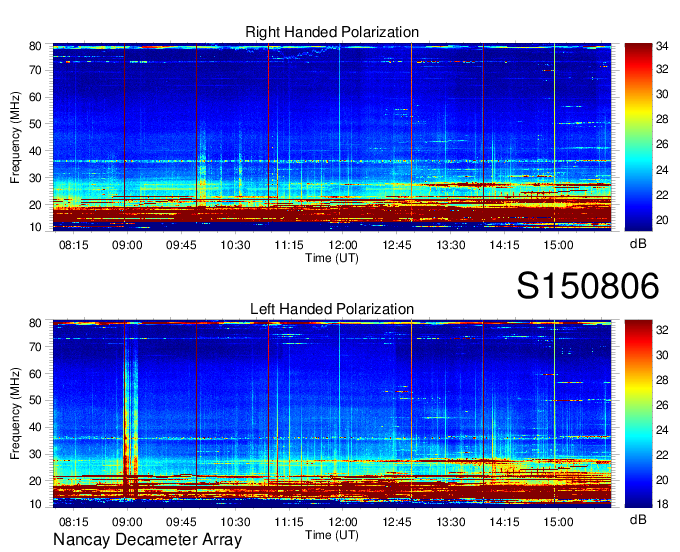The image size is (680, 552).
Task: Click the 20 MHz tick of Right Handed plot
Action: pos(35,205)
